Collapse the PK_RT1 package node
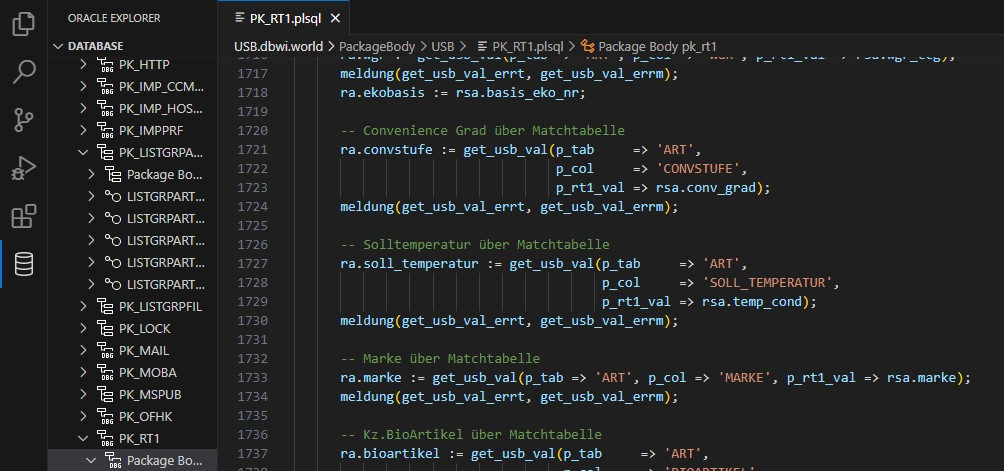The image size is (1004, 471). pos(84,439)
